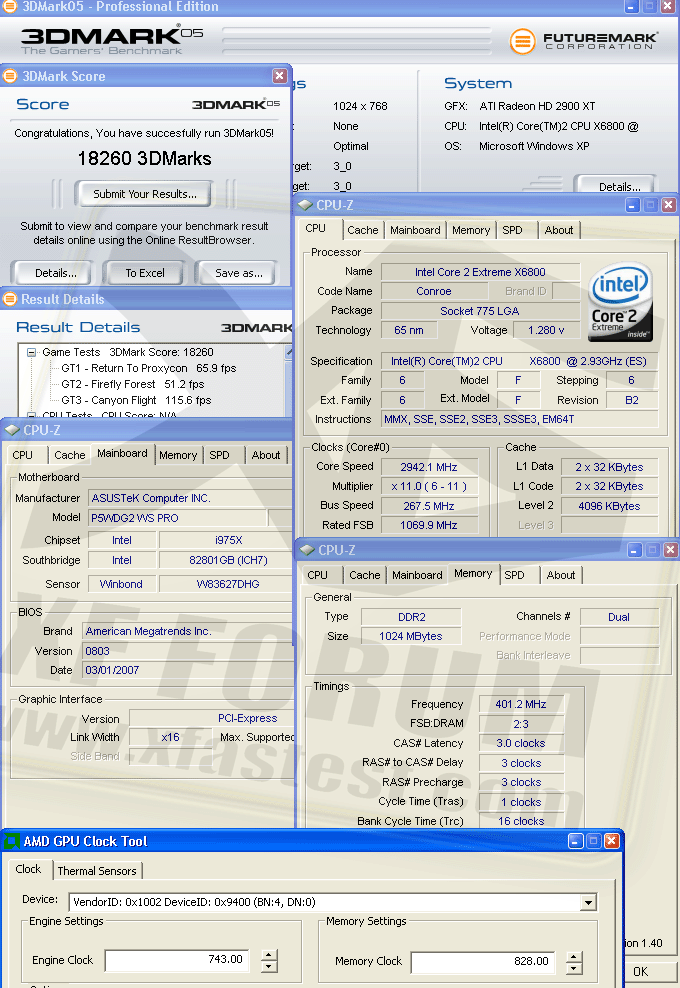Click the Rated FSB 1069.9 MHz value
The image size is (680, 988).
pos(429,526)
